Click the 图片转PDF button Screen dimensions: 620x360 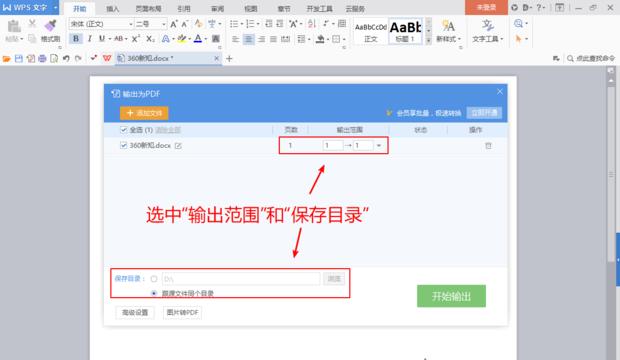coord(182,313)
